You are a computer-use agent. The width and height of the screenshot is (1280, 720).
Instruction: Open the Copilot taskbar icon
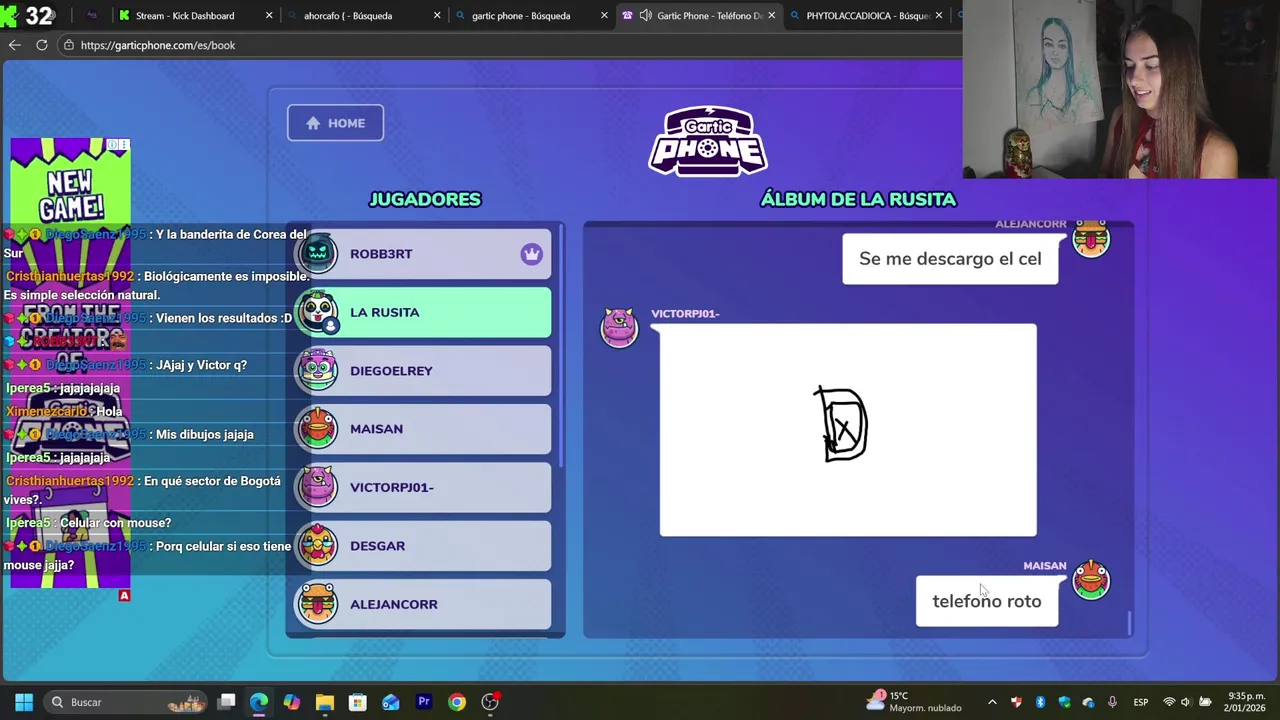292,702
